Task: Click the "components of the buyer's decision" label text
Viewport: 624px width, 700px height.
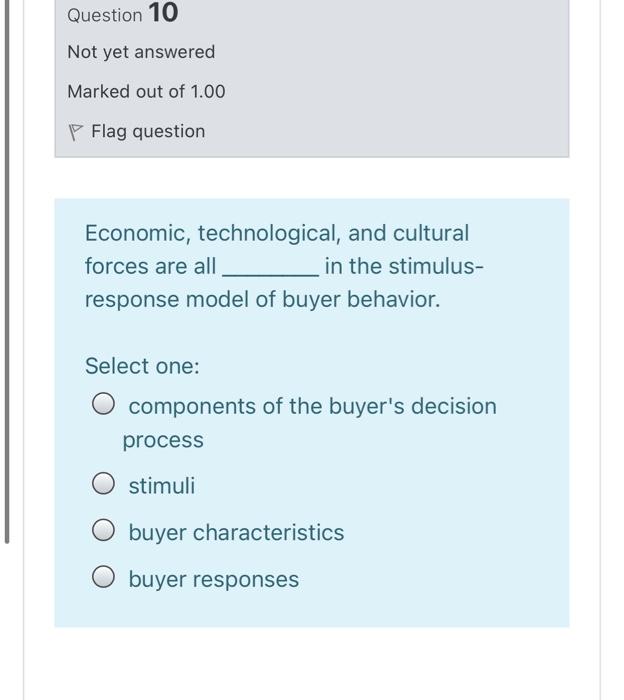Action: click(312, 406)
